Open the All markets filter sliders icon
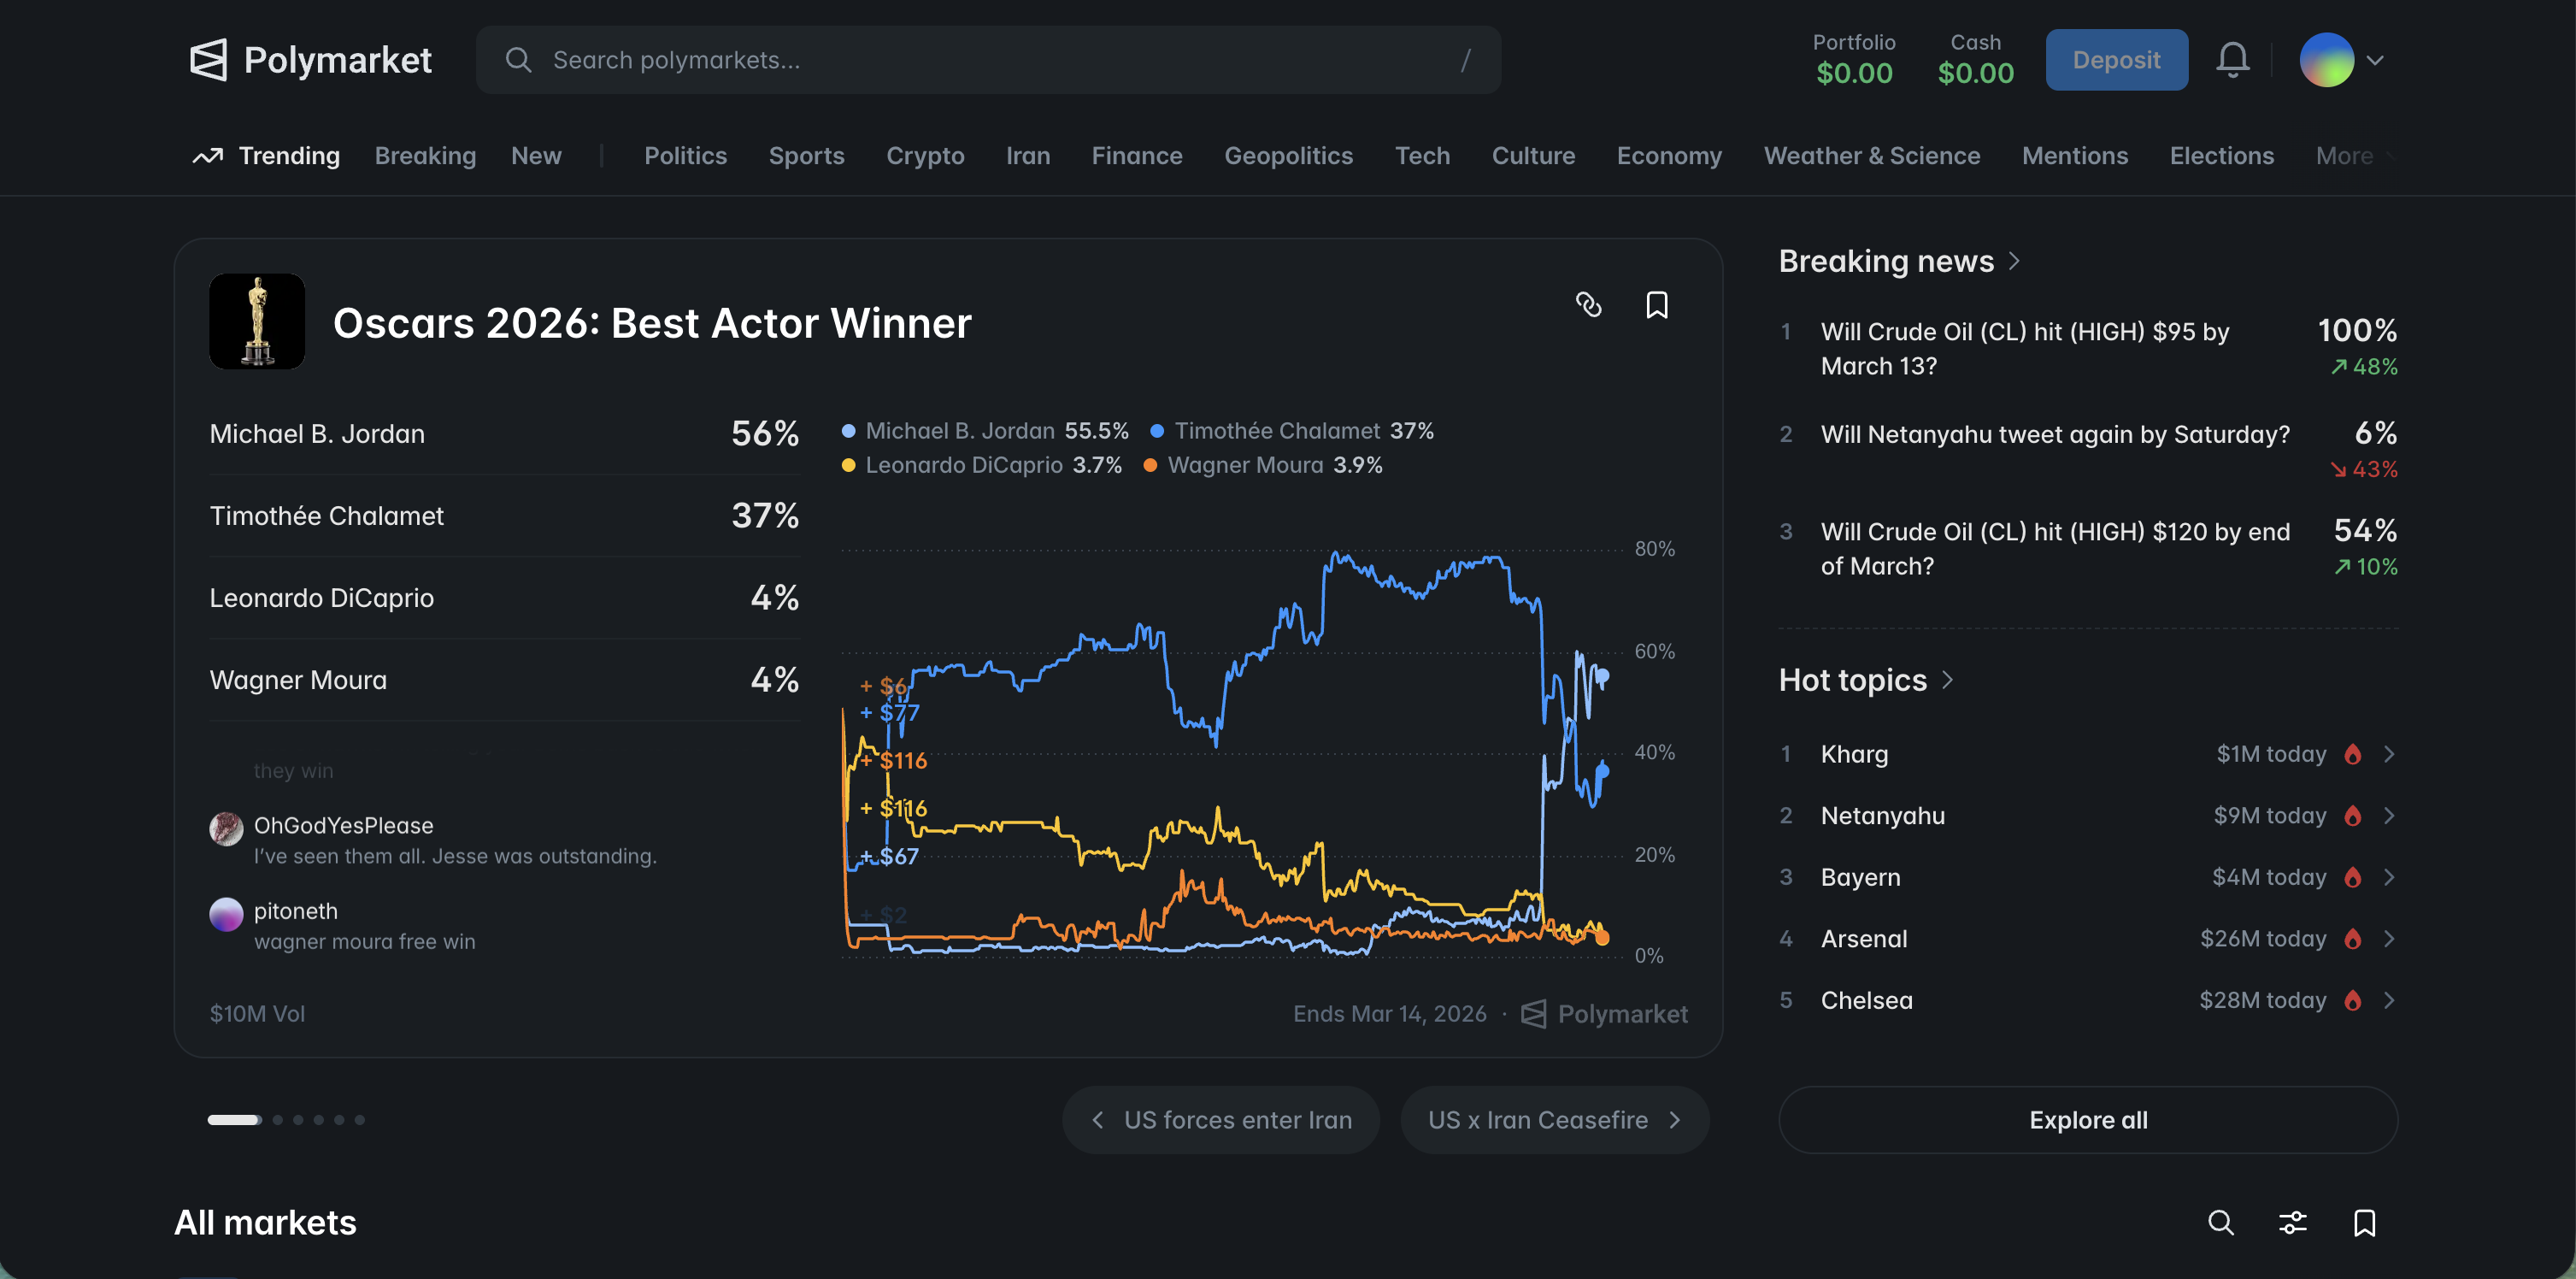Image resolution: width=2576 pixels, height=1279 pixels. (x=2292, y=1222)
